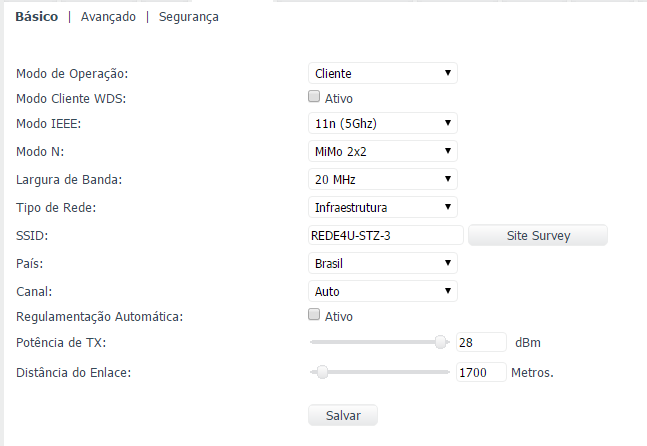Change the Modo N selection
Viewport: 647px width, 446px height.
tap(382, 151)
